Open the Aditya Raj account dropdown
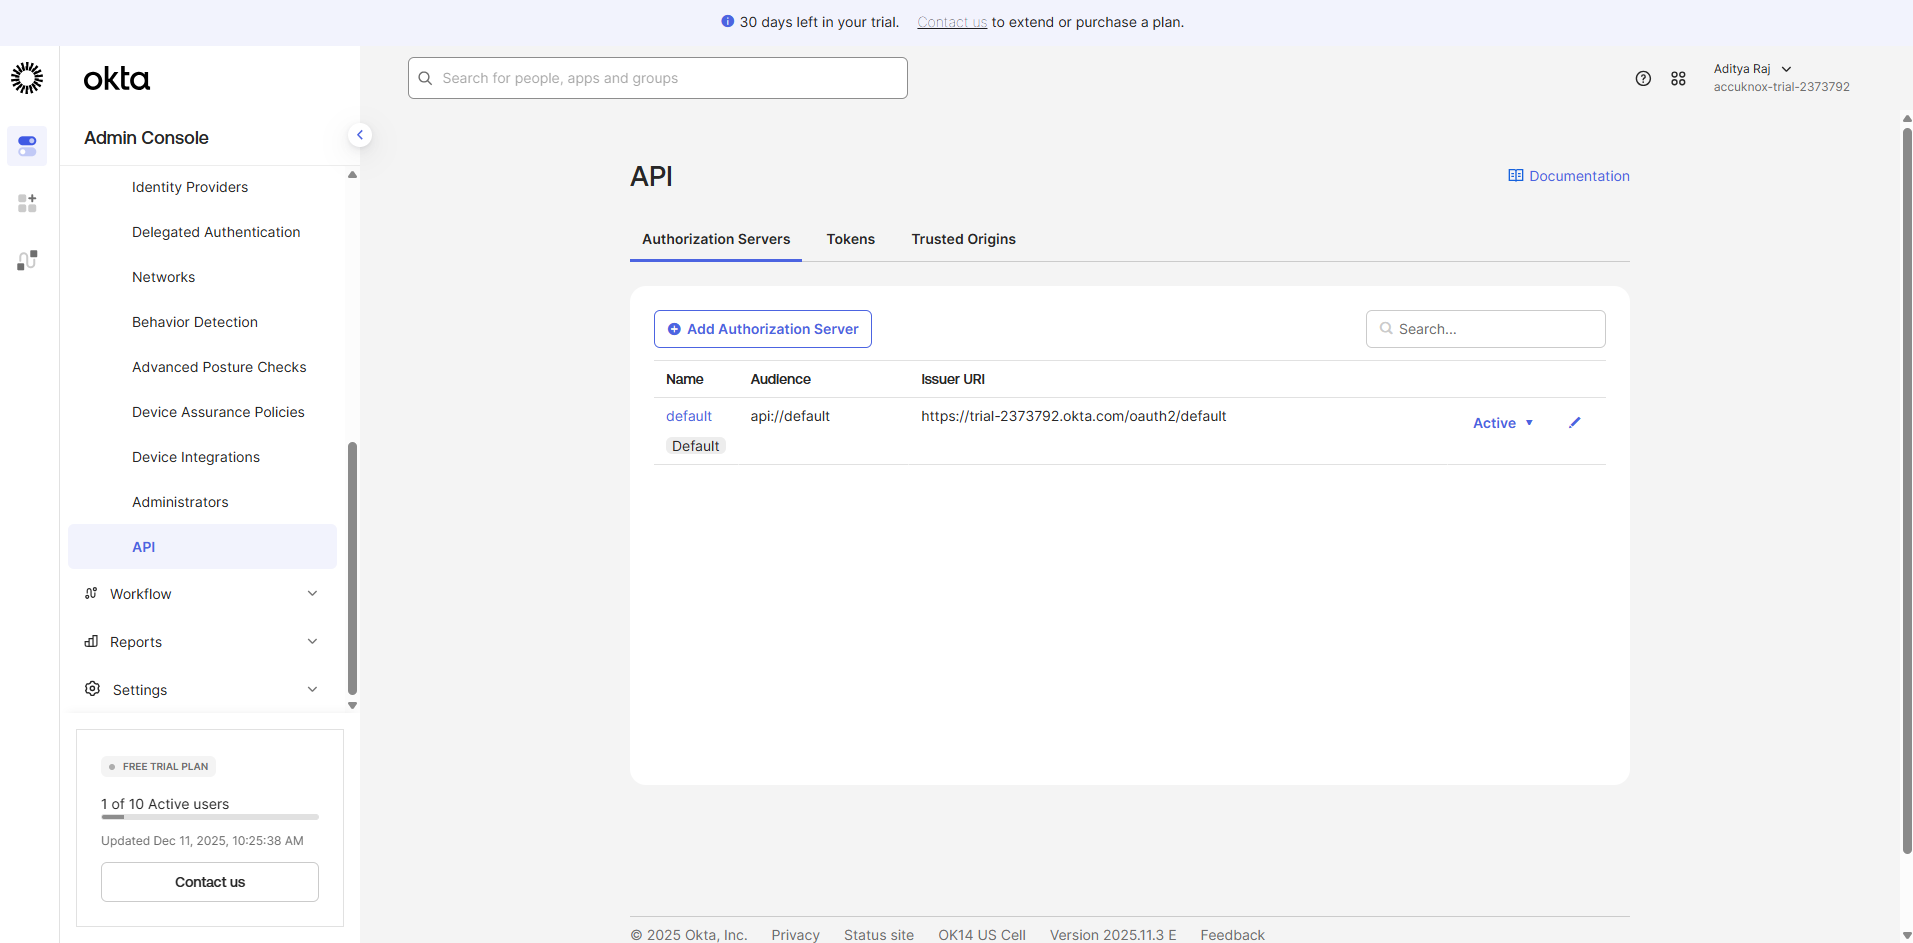The image size is (1913, 943). pyautogui.click(x=1752, y=69)
